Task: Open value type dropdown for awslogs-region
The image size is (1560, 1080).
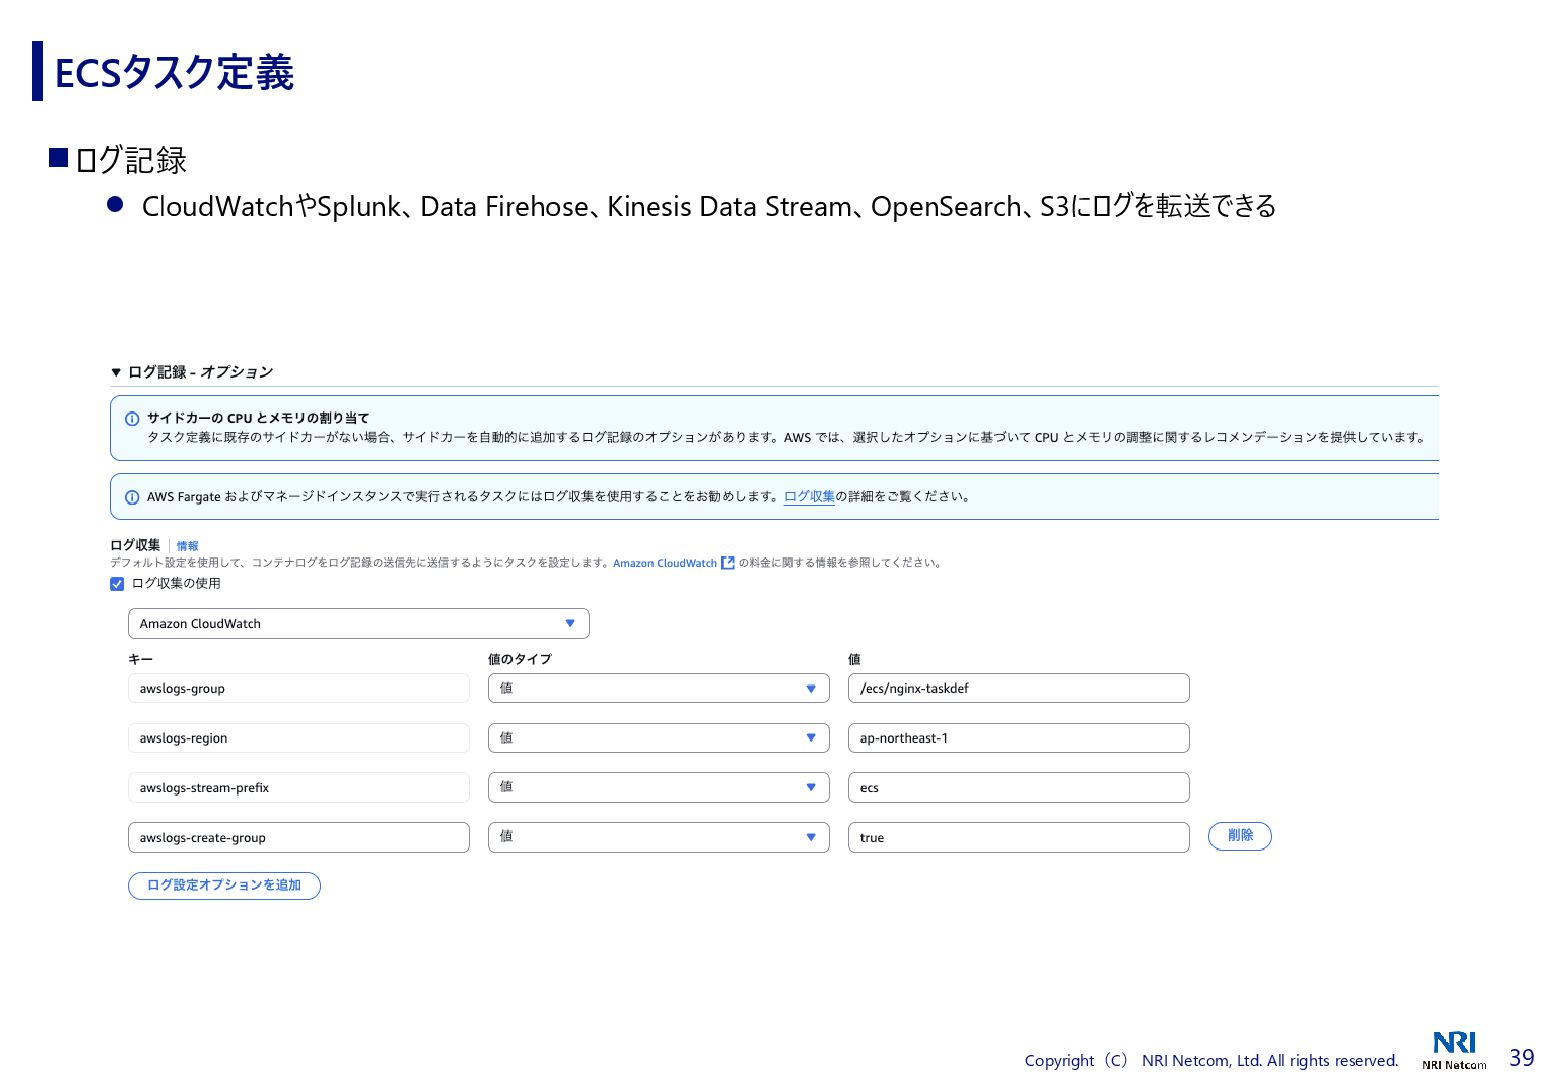Action: pos(659,738)
